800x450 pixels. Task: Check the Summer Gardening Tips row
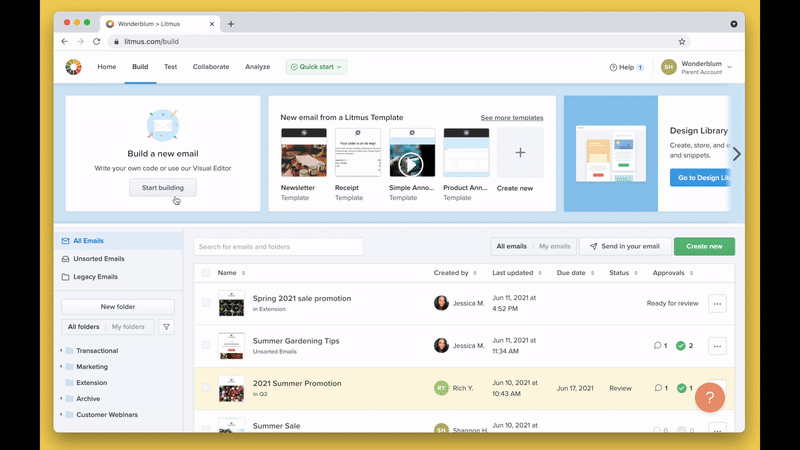[206, 345]
